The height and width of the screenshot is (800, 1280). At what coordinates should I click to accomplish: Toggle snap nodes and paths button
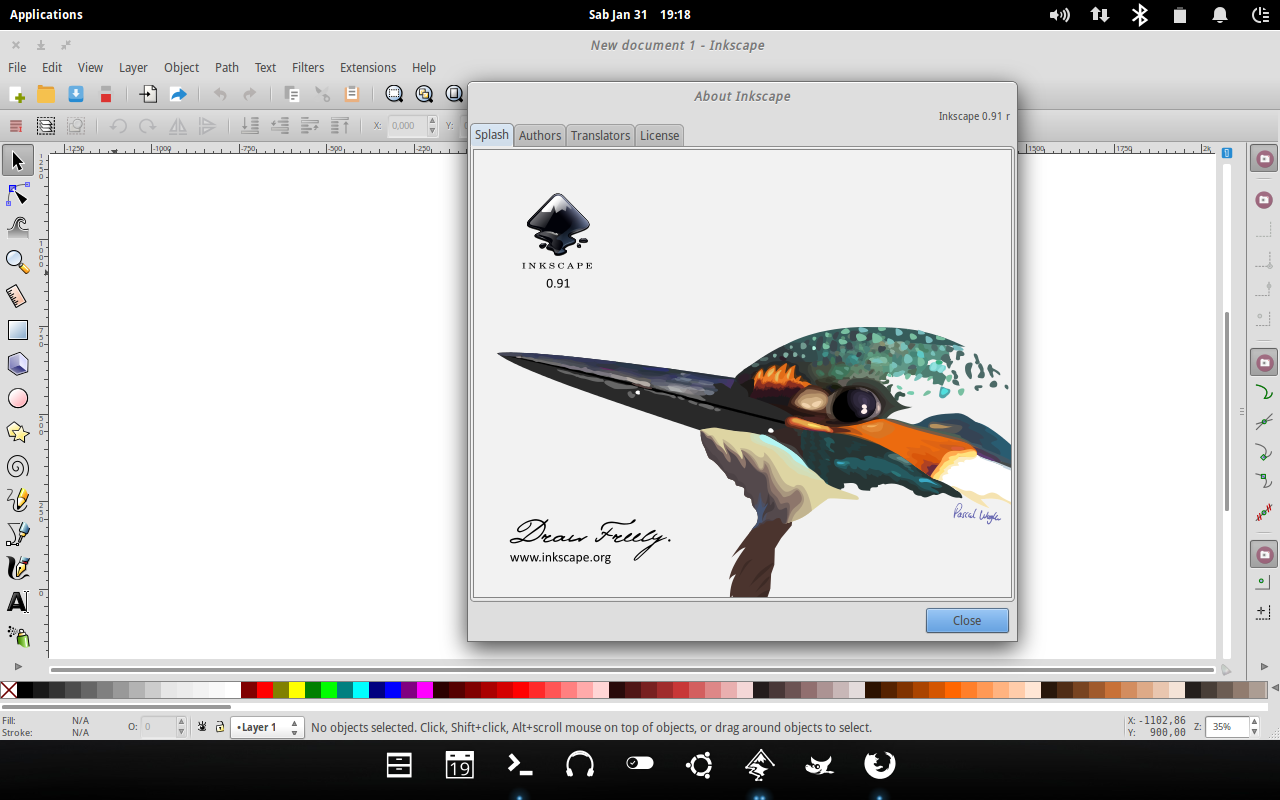1265,362
